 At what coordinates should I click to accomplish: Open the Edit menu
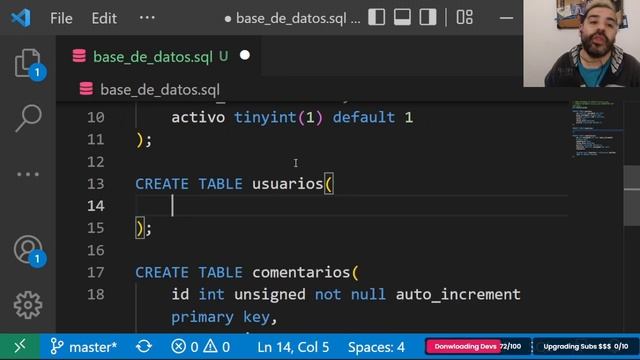104,18
